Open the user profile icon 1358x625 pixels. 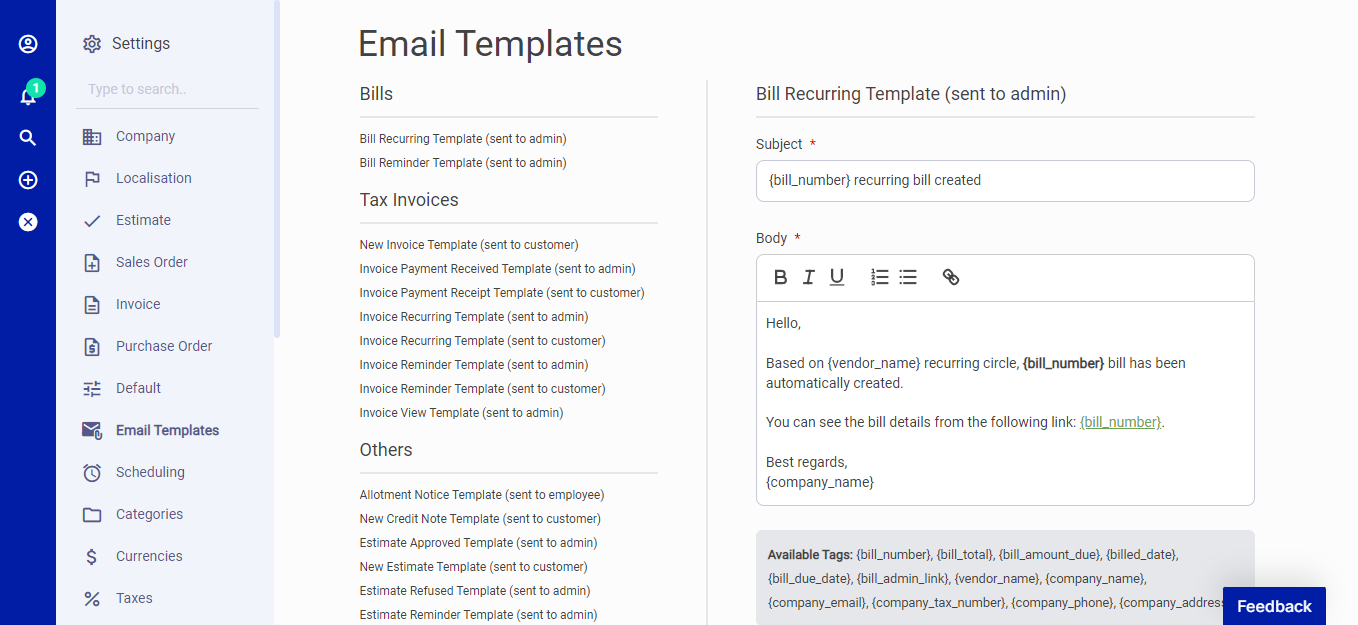27,44
